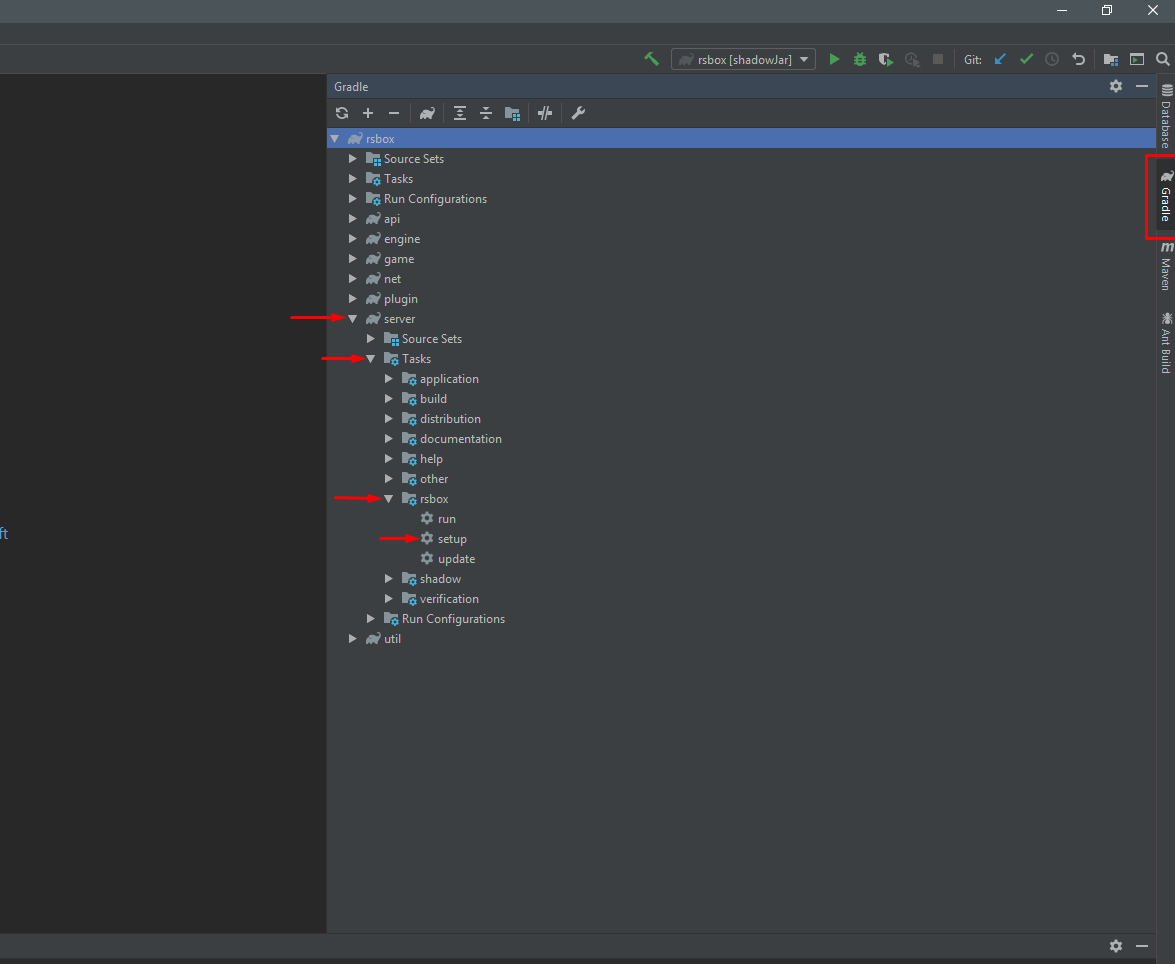Image resolution: width=1175 pixels, height=964 pixels.
Task: Open the rsbox [shadowJar] run configuration dropdown
Action: point(743,59)
